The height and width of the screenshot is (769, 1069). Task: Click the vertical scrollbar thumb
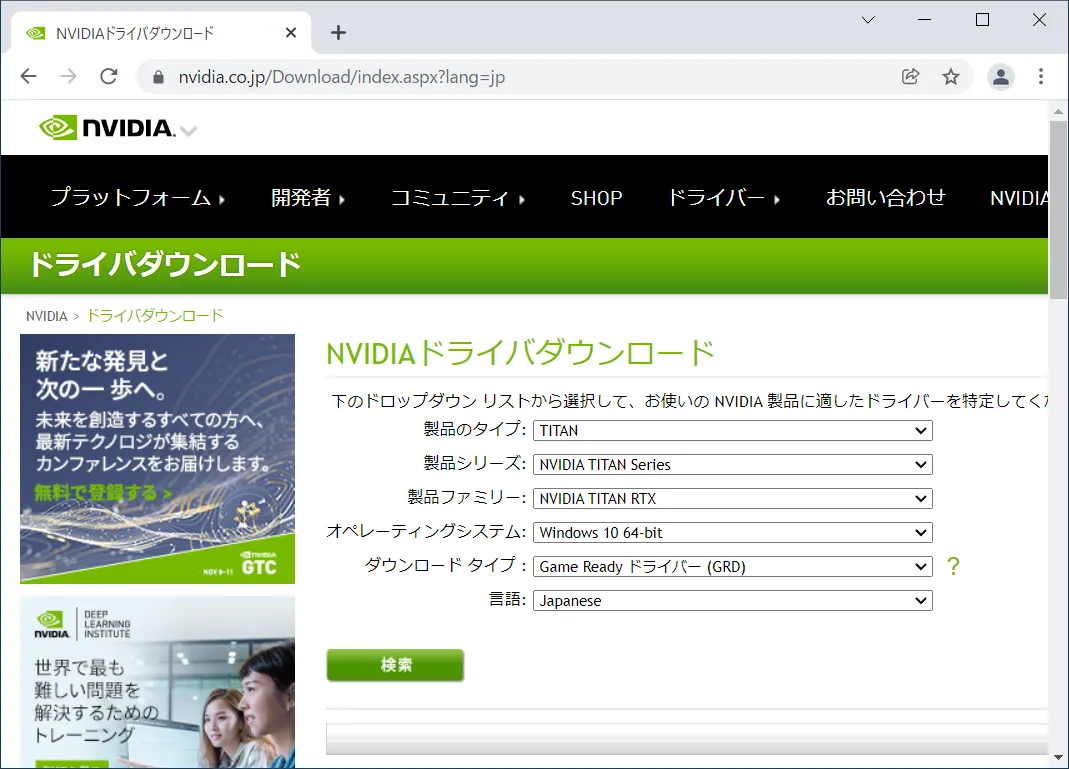pyautogui.click(x=1058, y=209)
